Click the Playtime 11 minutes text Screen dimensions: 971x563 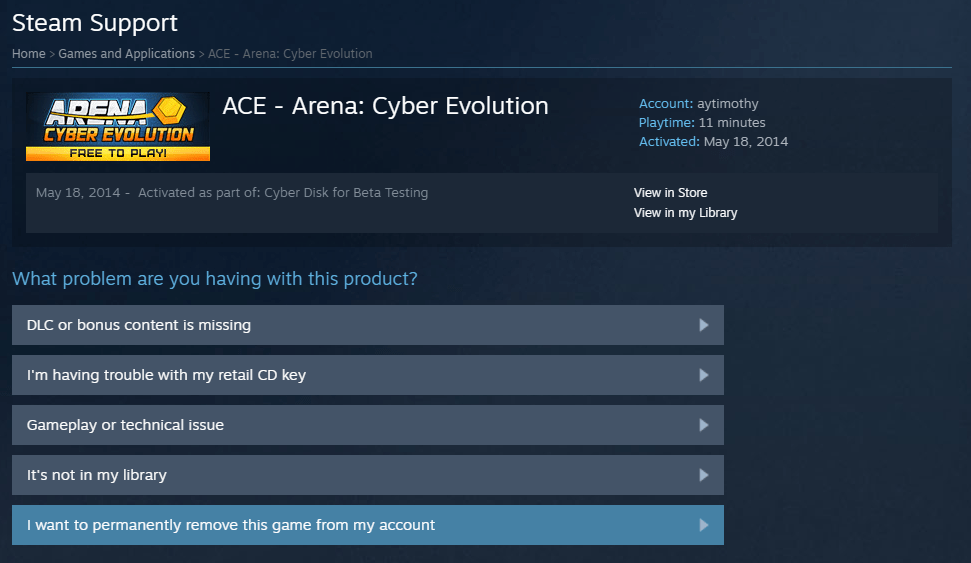point(702,123)
